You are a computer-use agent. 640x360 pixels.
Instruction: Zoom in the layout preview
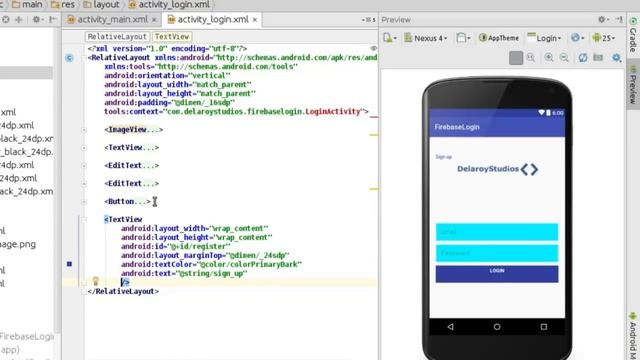pyautogui.click(x=549, y=58)
